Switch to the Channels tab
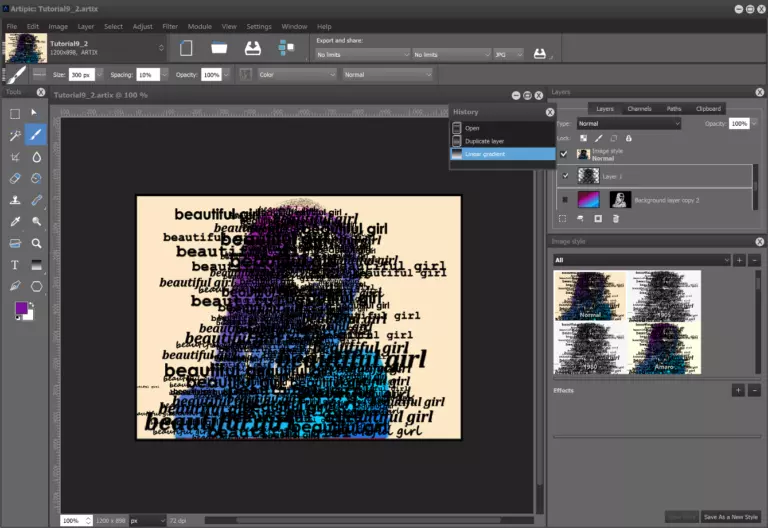 click(638, 108)
